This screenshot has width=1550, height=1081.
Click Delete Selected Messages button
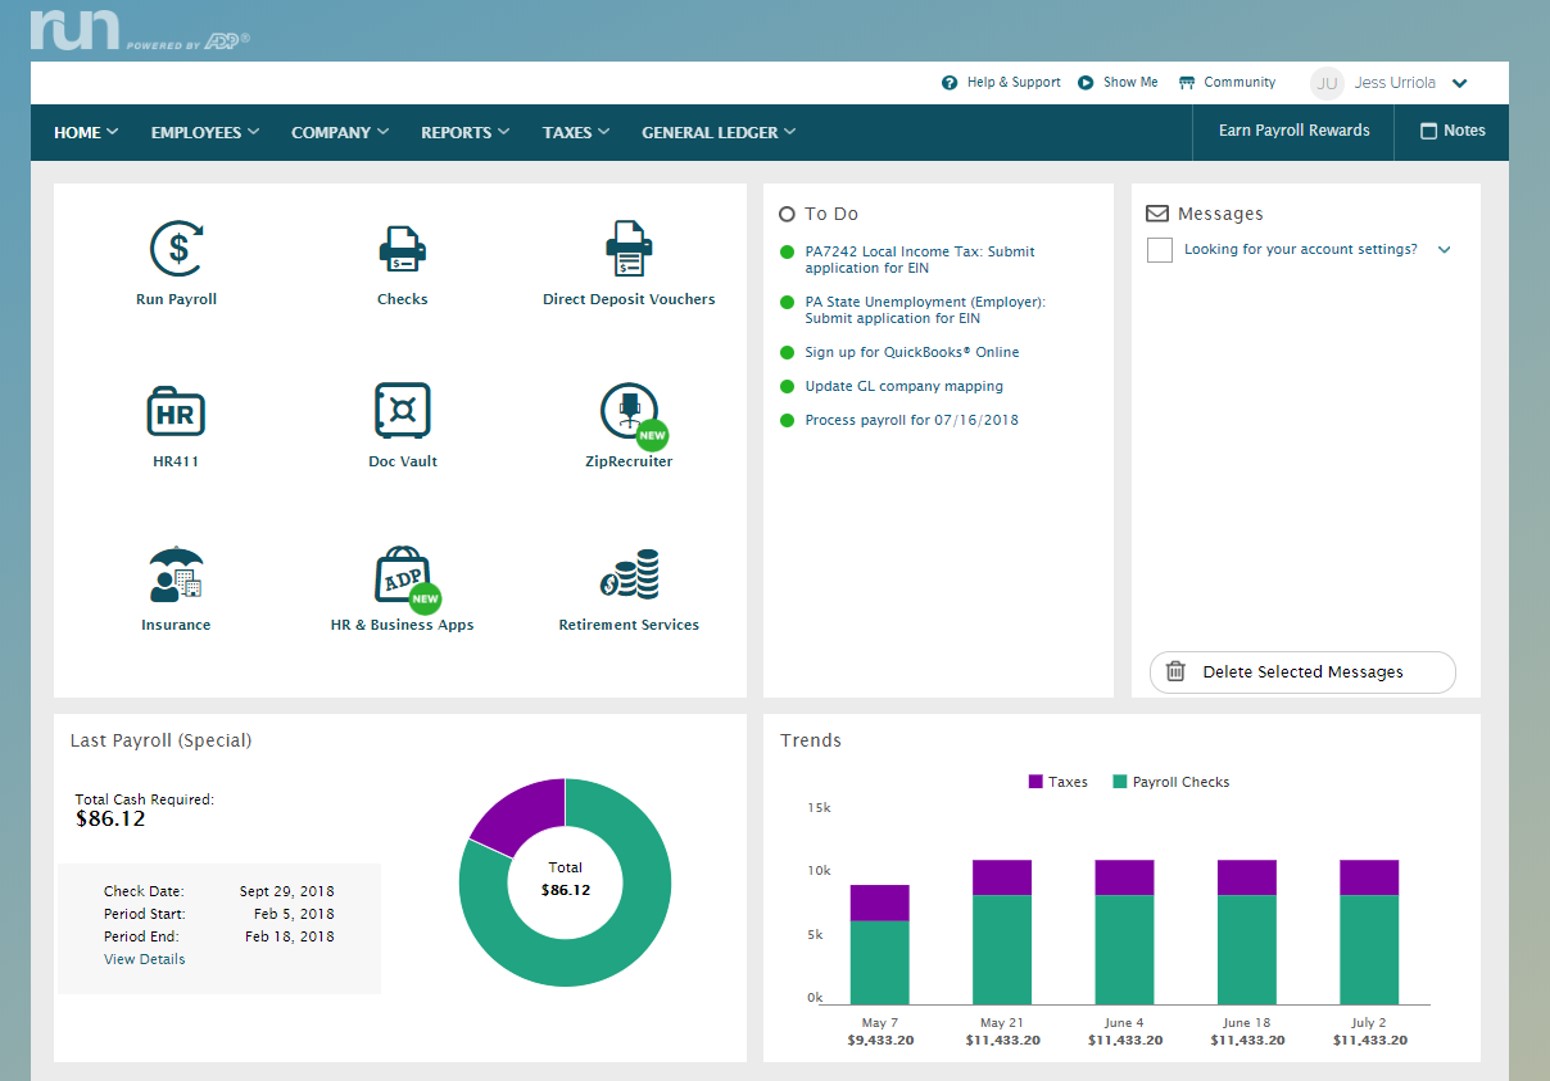pyautogui.click(x=1302, y=672)
